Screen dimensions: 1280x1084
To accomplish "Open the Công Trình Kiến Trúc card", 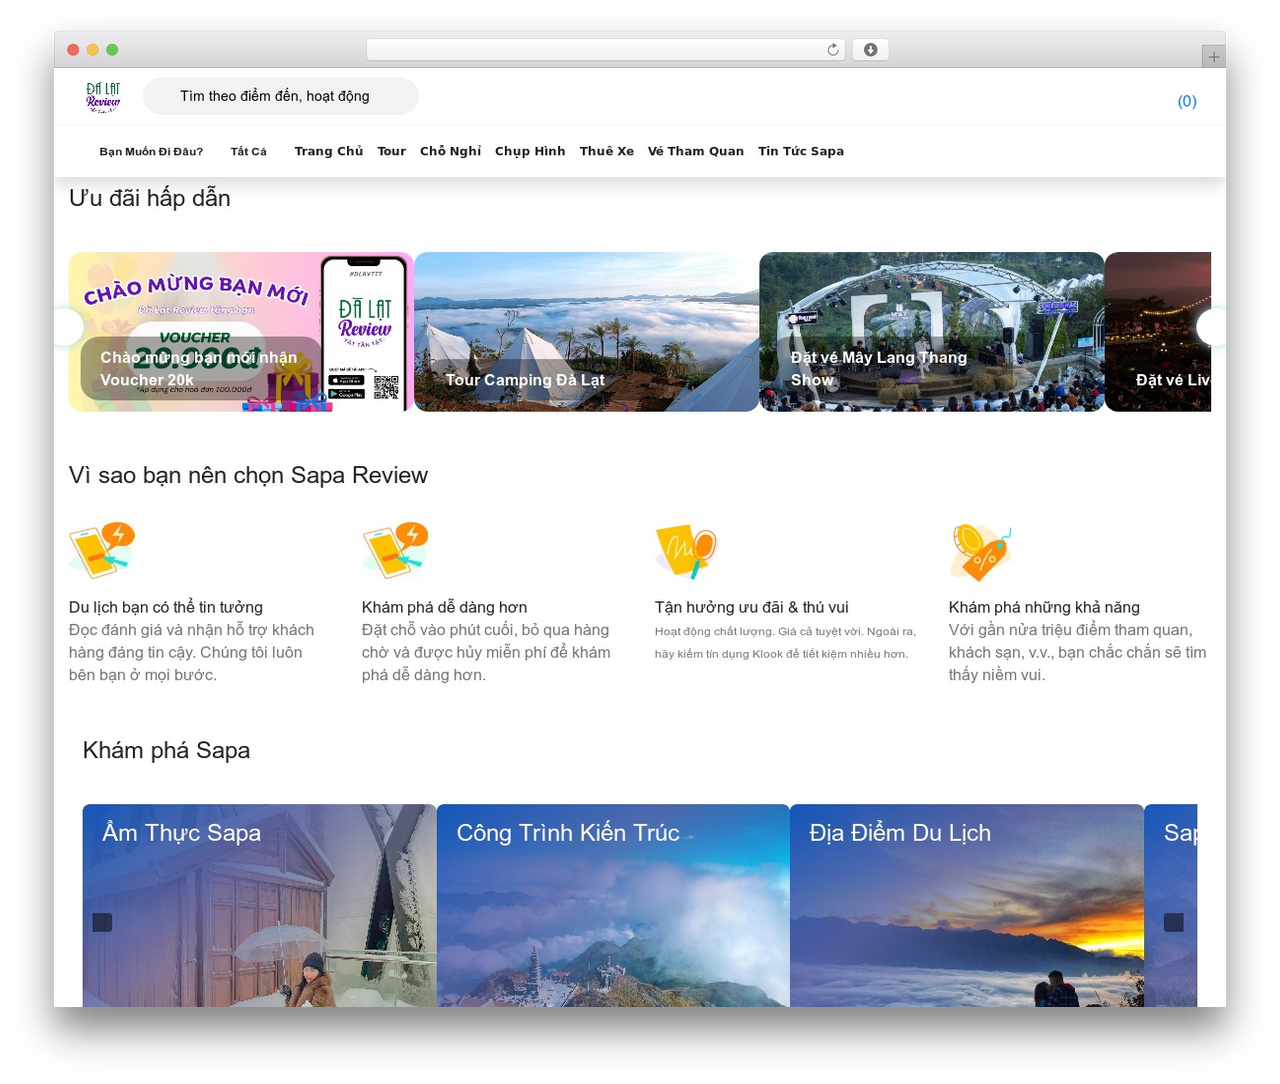I will click(x=613, y=905).
